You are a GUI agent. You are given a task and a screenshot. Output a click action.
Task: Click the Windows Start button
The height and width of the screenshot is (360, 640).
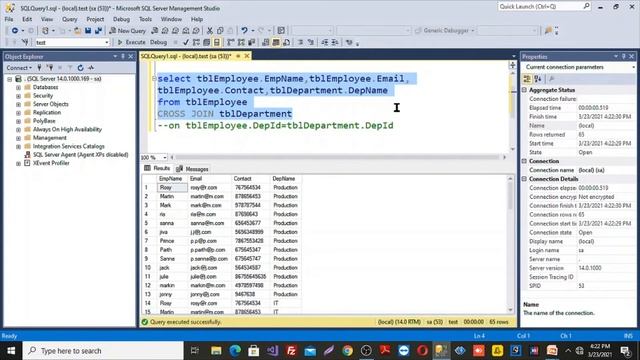click(11, 351)
